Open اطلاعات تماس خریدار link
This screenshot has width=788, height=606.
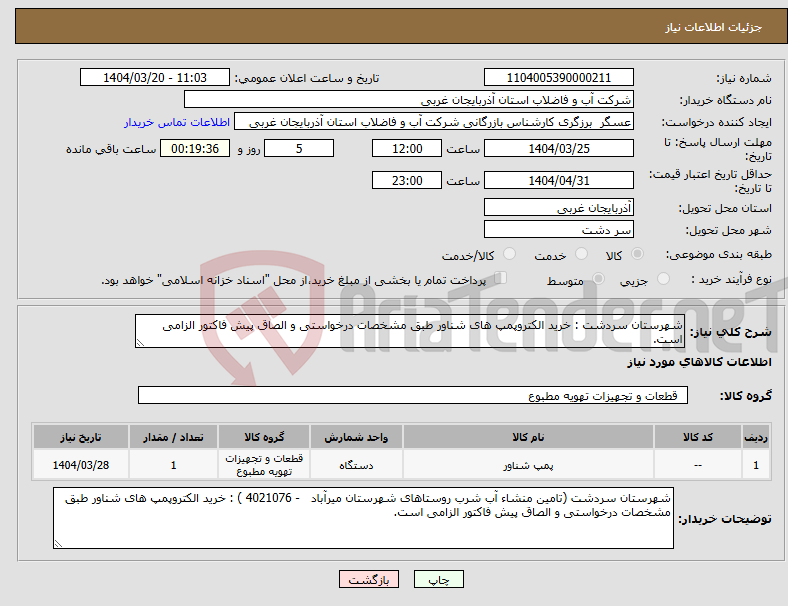(x=177, y=122)
